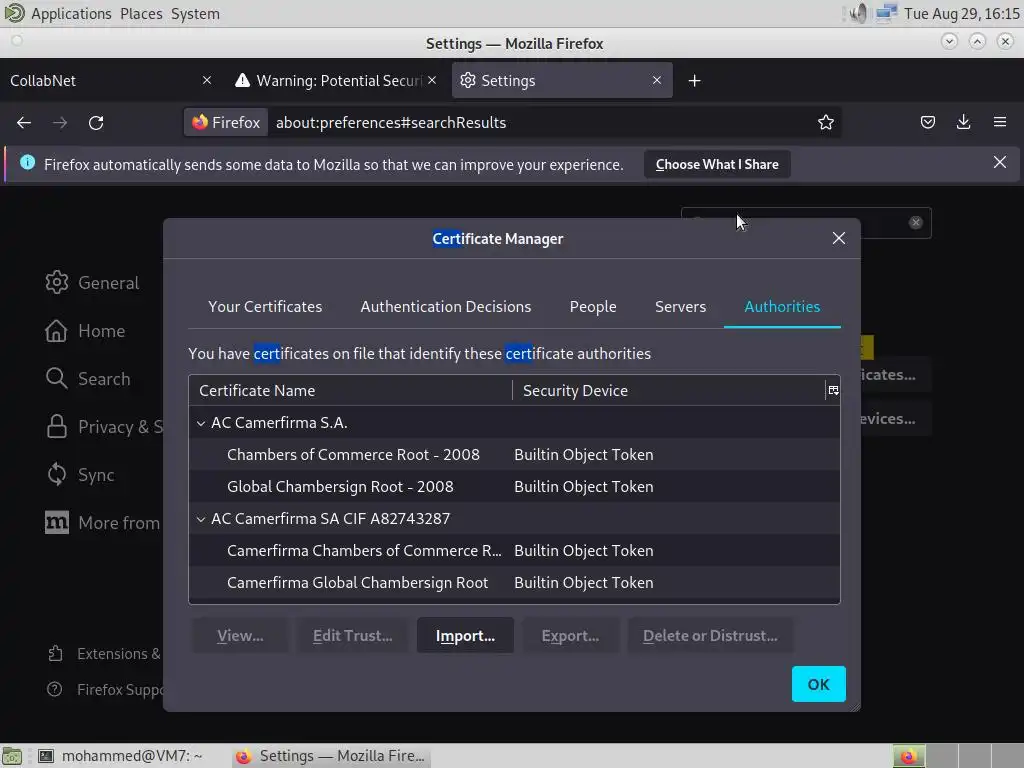Screen dimensions: 1024x768
Task: Select Chambers of Commerce Root - 2008 row
Action: 514,455
